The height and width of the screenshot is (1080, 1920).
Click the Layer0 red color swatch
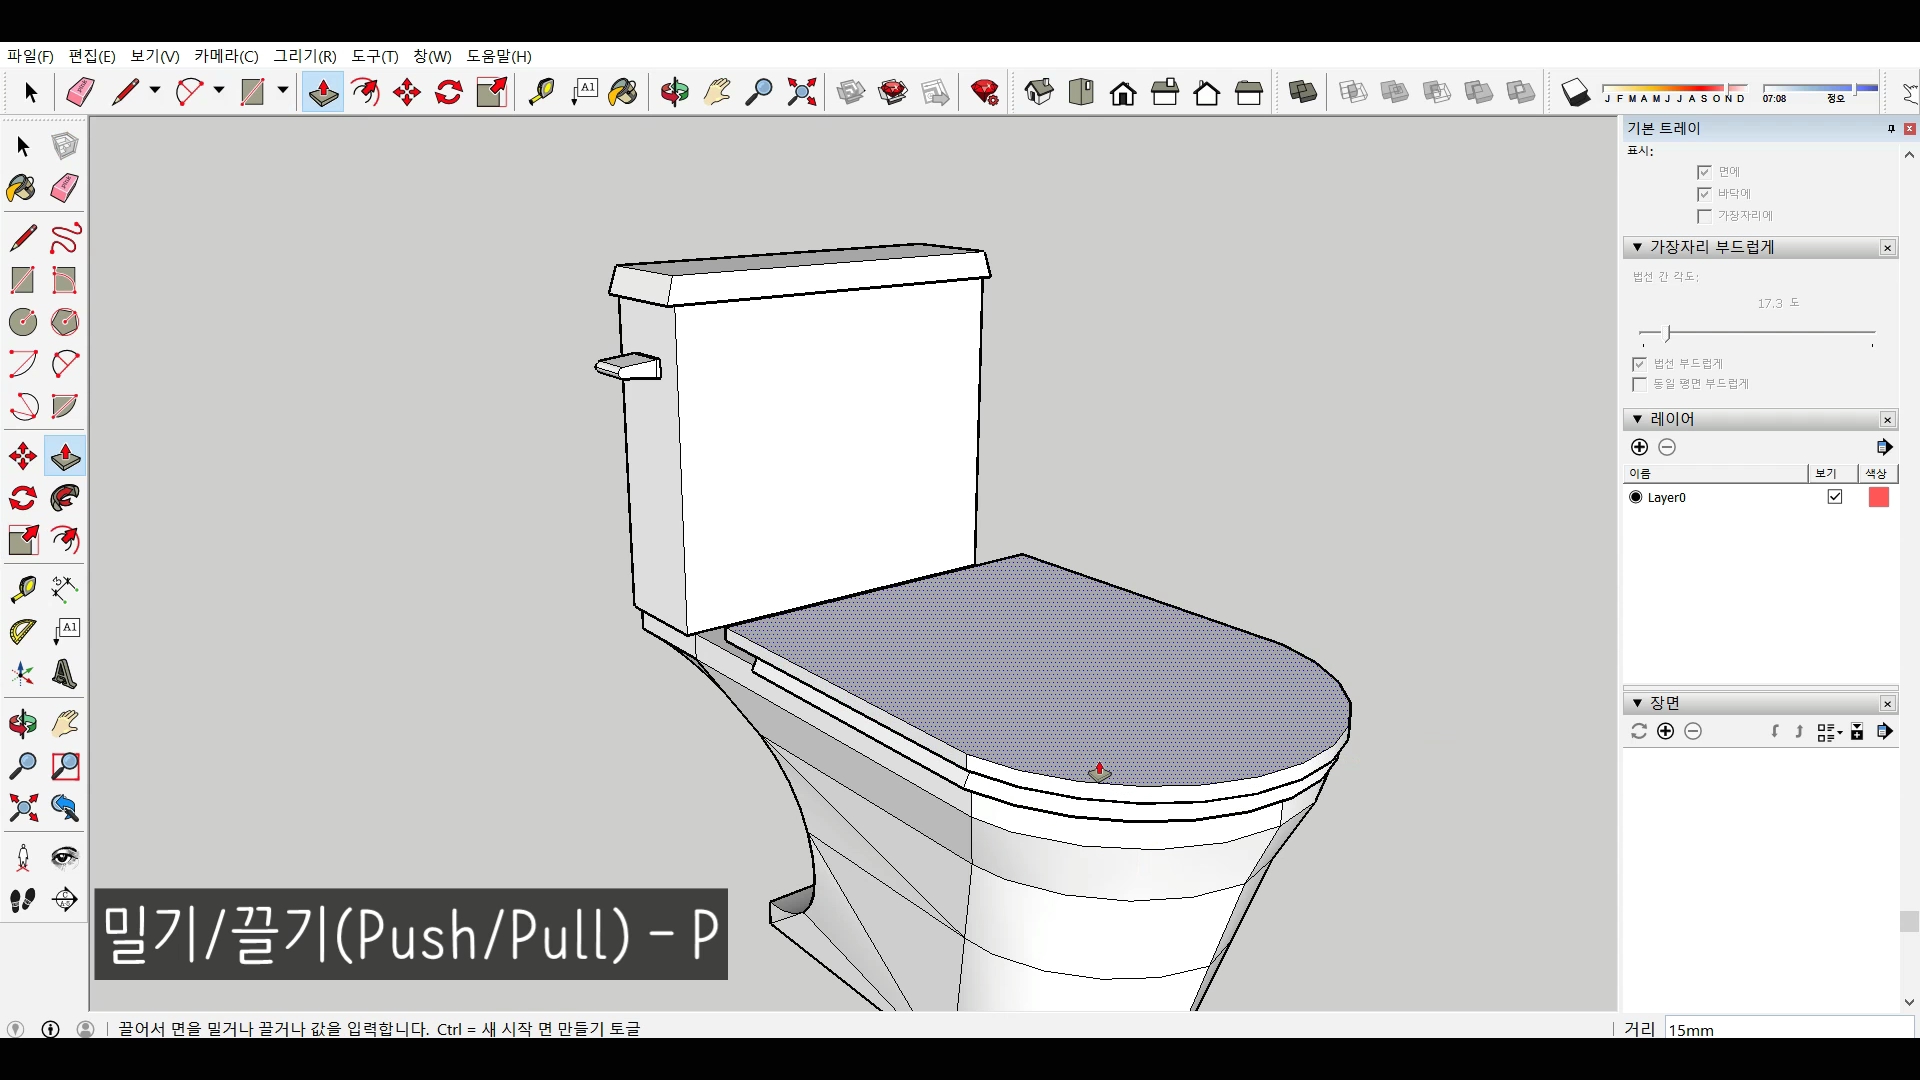click(1879, 497)
